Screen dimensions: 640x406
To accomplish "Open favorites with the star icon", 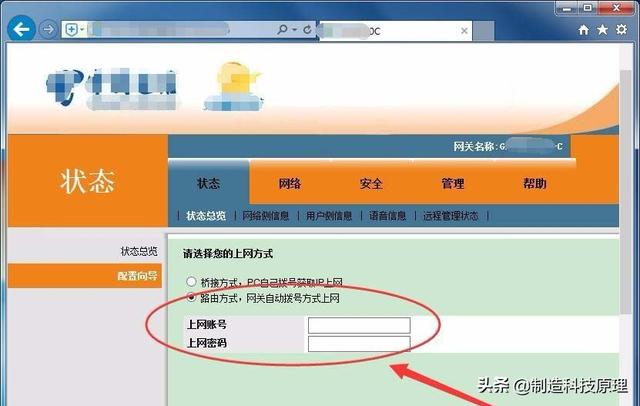I will (602, 29).
